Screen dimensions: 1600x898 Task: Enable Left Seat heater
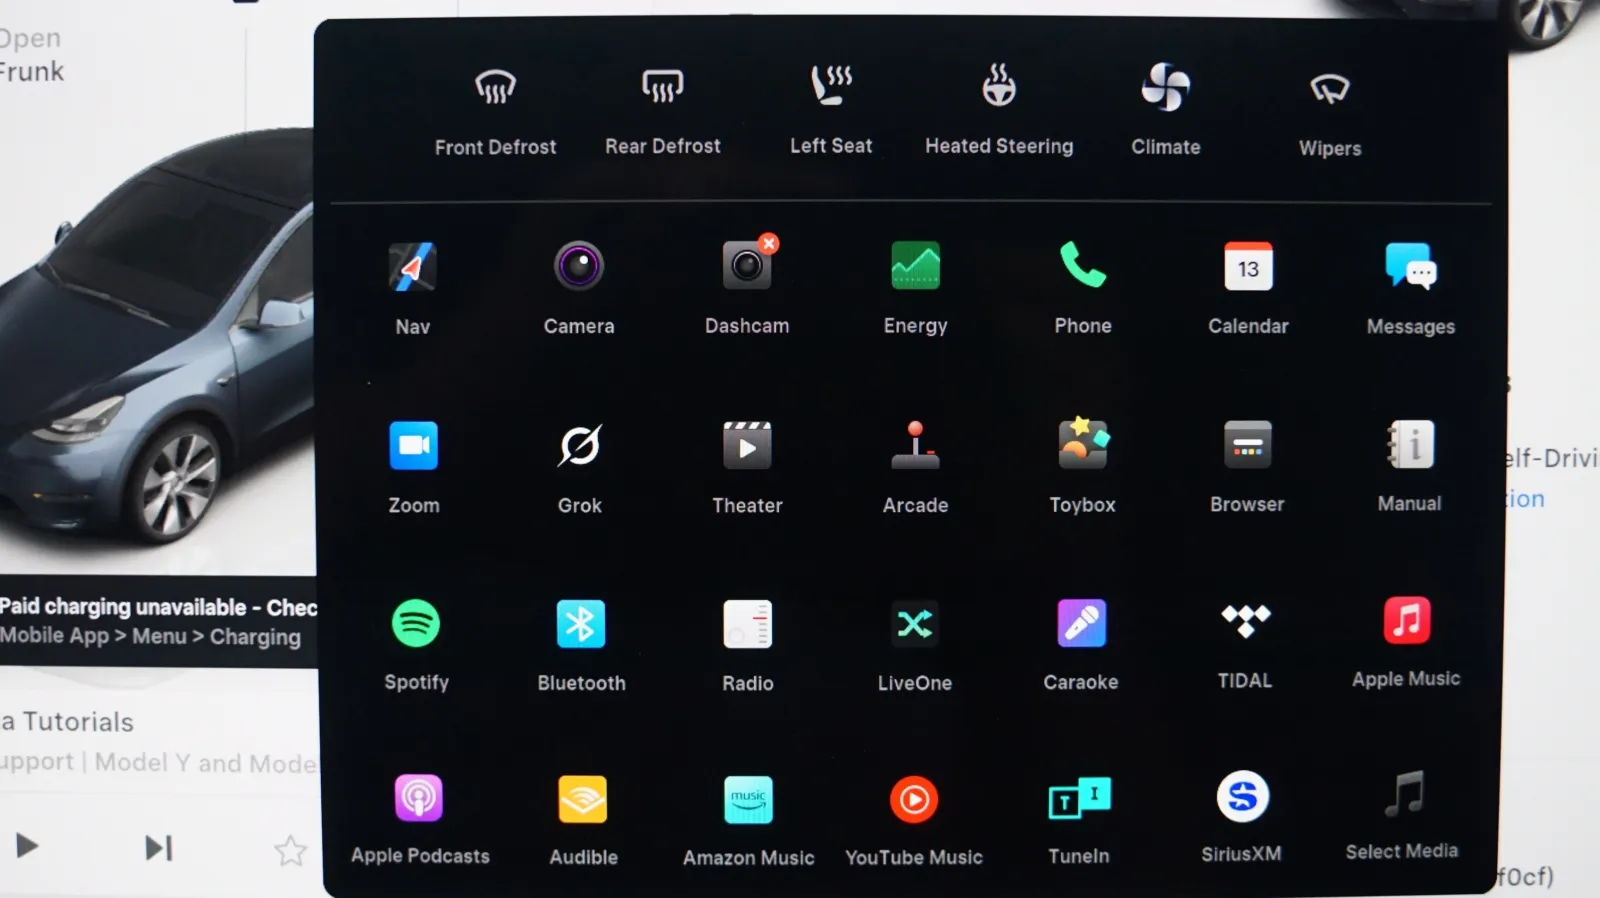point(831,87)
